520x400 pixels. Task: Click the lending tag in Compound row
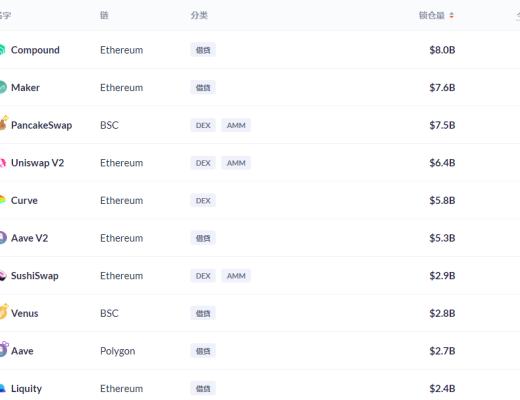[x=203, y=50]
